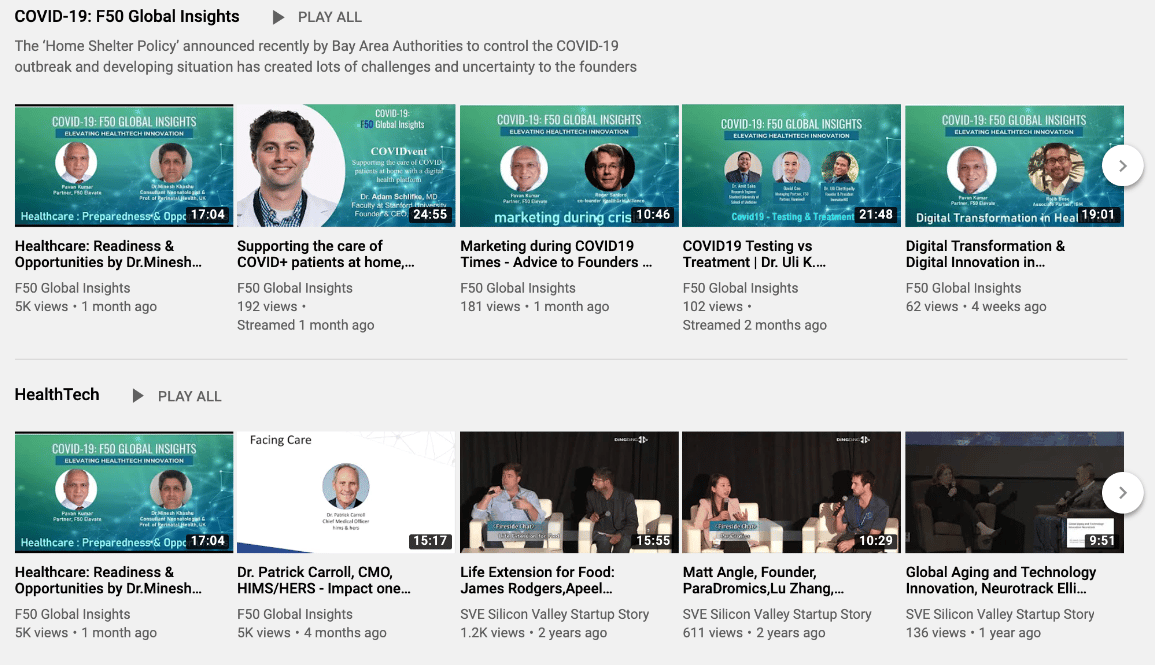1155x665 pixels.
Task: Visit F50 Global Insights channel under Dr. Patrick Carroll video
Action: pyautogui.click(x=295, y=614)
